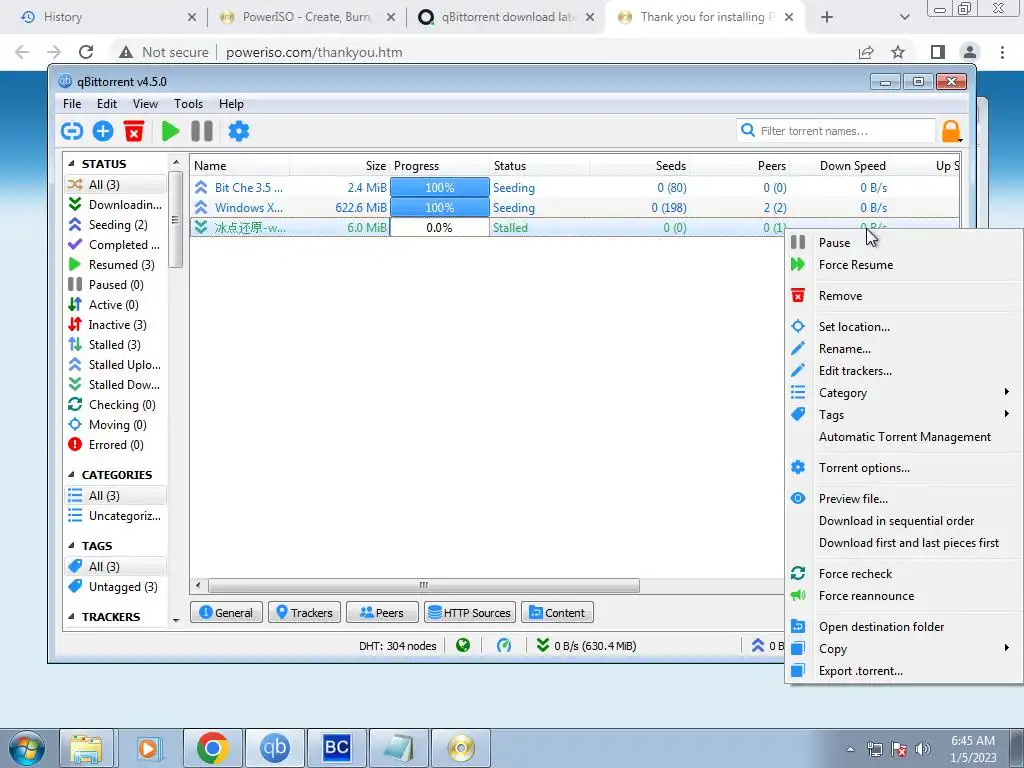Image resolution: width=1024 pixels, height=768 pixels.
Task: Click the Chrome taskbar icon
Action: point(212,748)
